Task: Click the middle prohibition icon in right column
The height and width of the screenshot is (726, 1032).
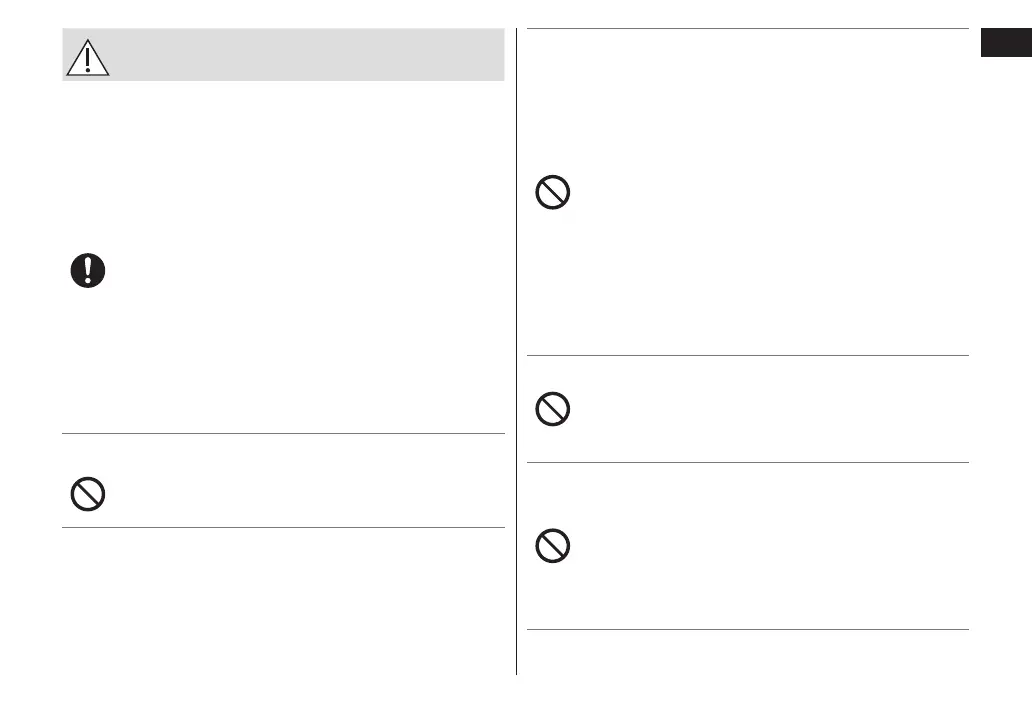Action: [x=553, y=409]
